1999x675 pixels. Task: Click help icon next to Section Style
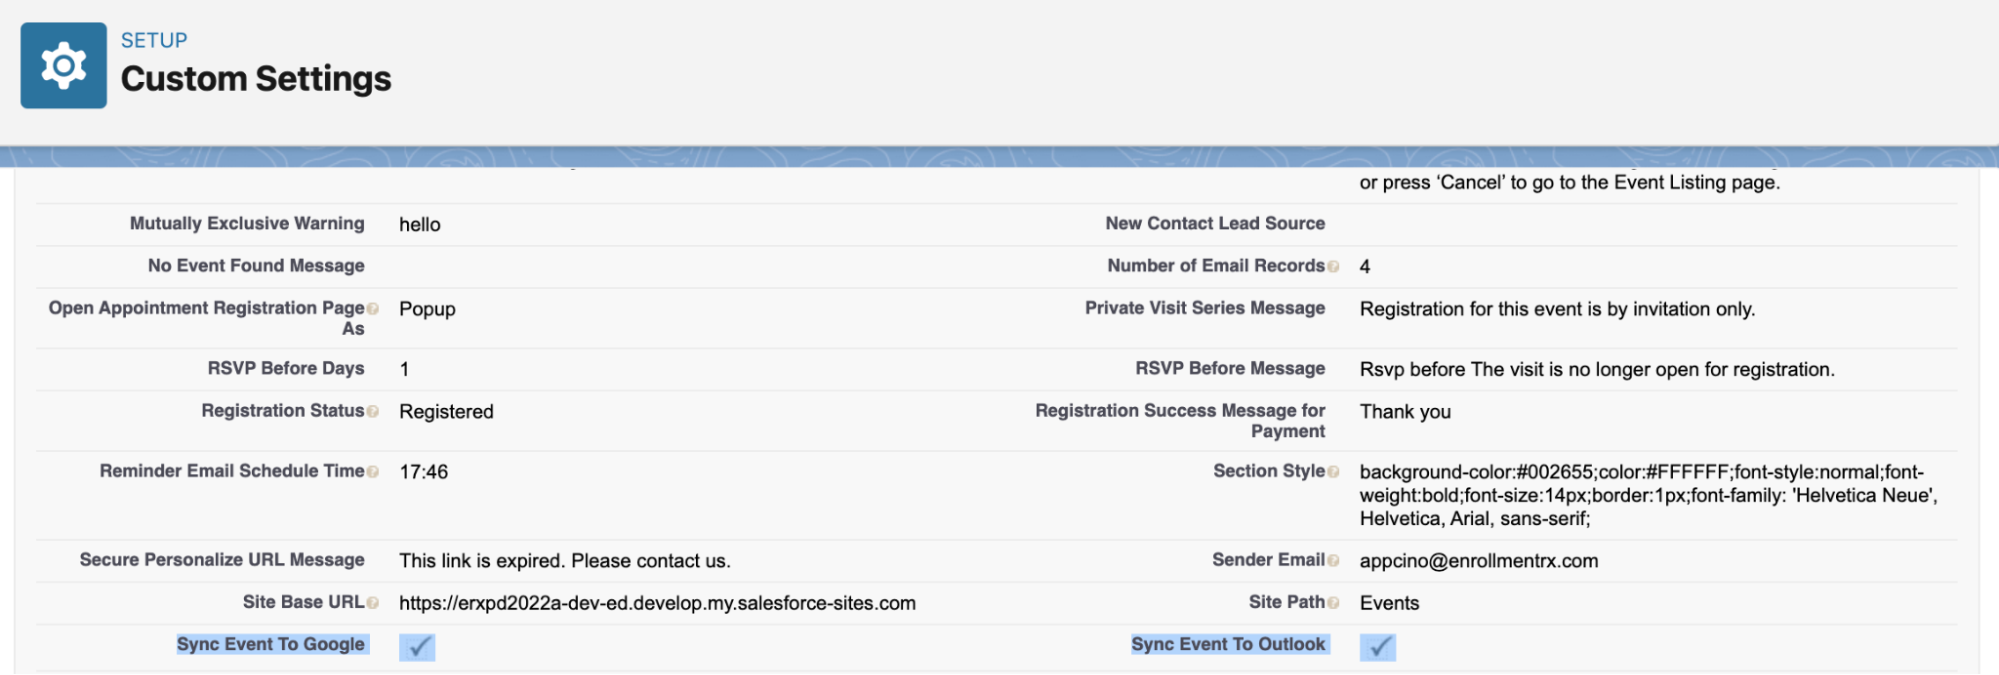coord(1333,472)
